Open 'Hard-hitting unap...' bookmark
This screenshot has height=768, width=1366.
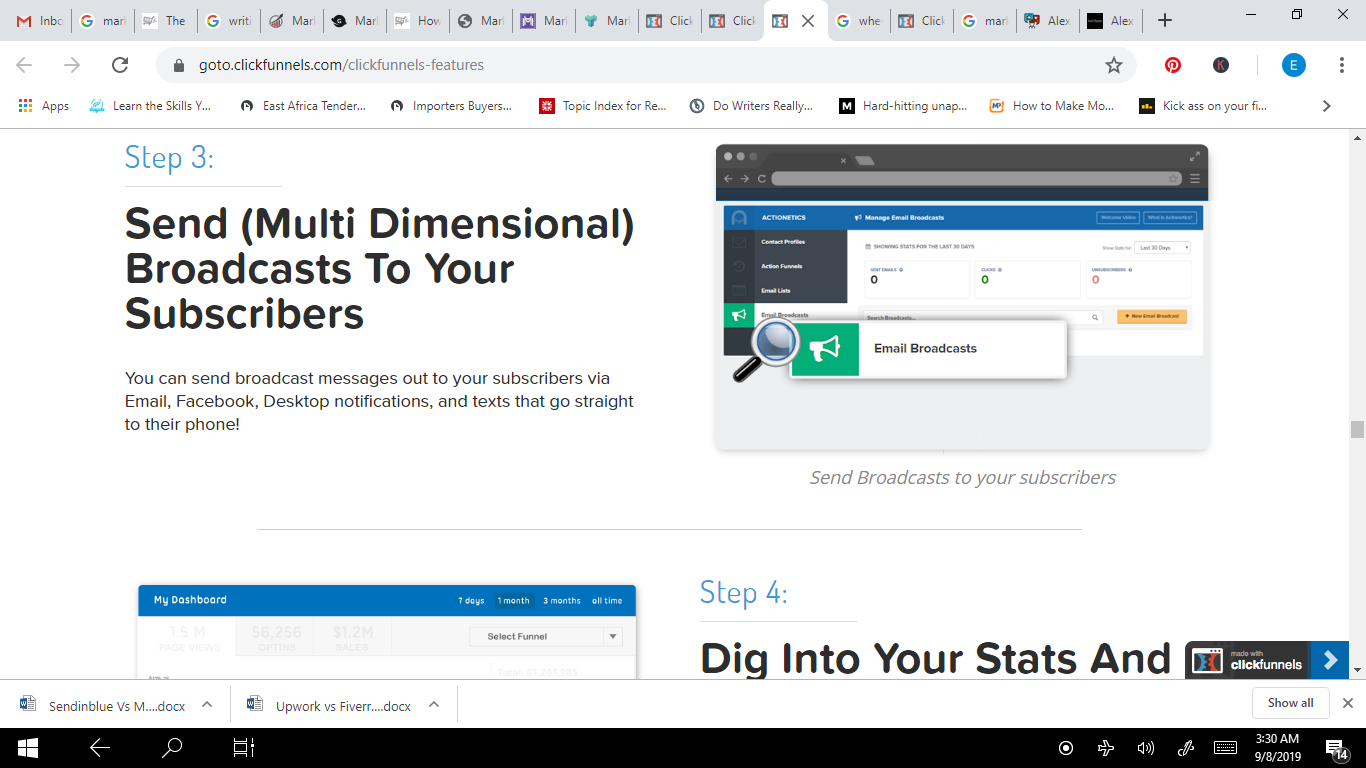pos(903,106)
